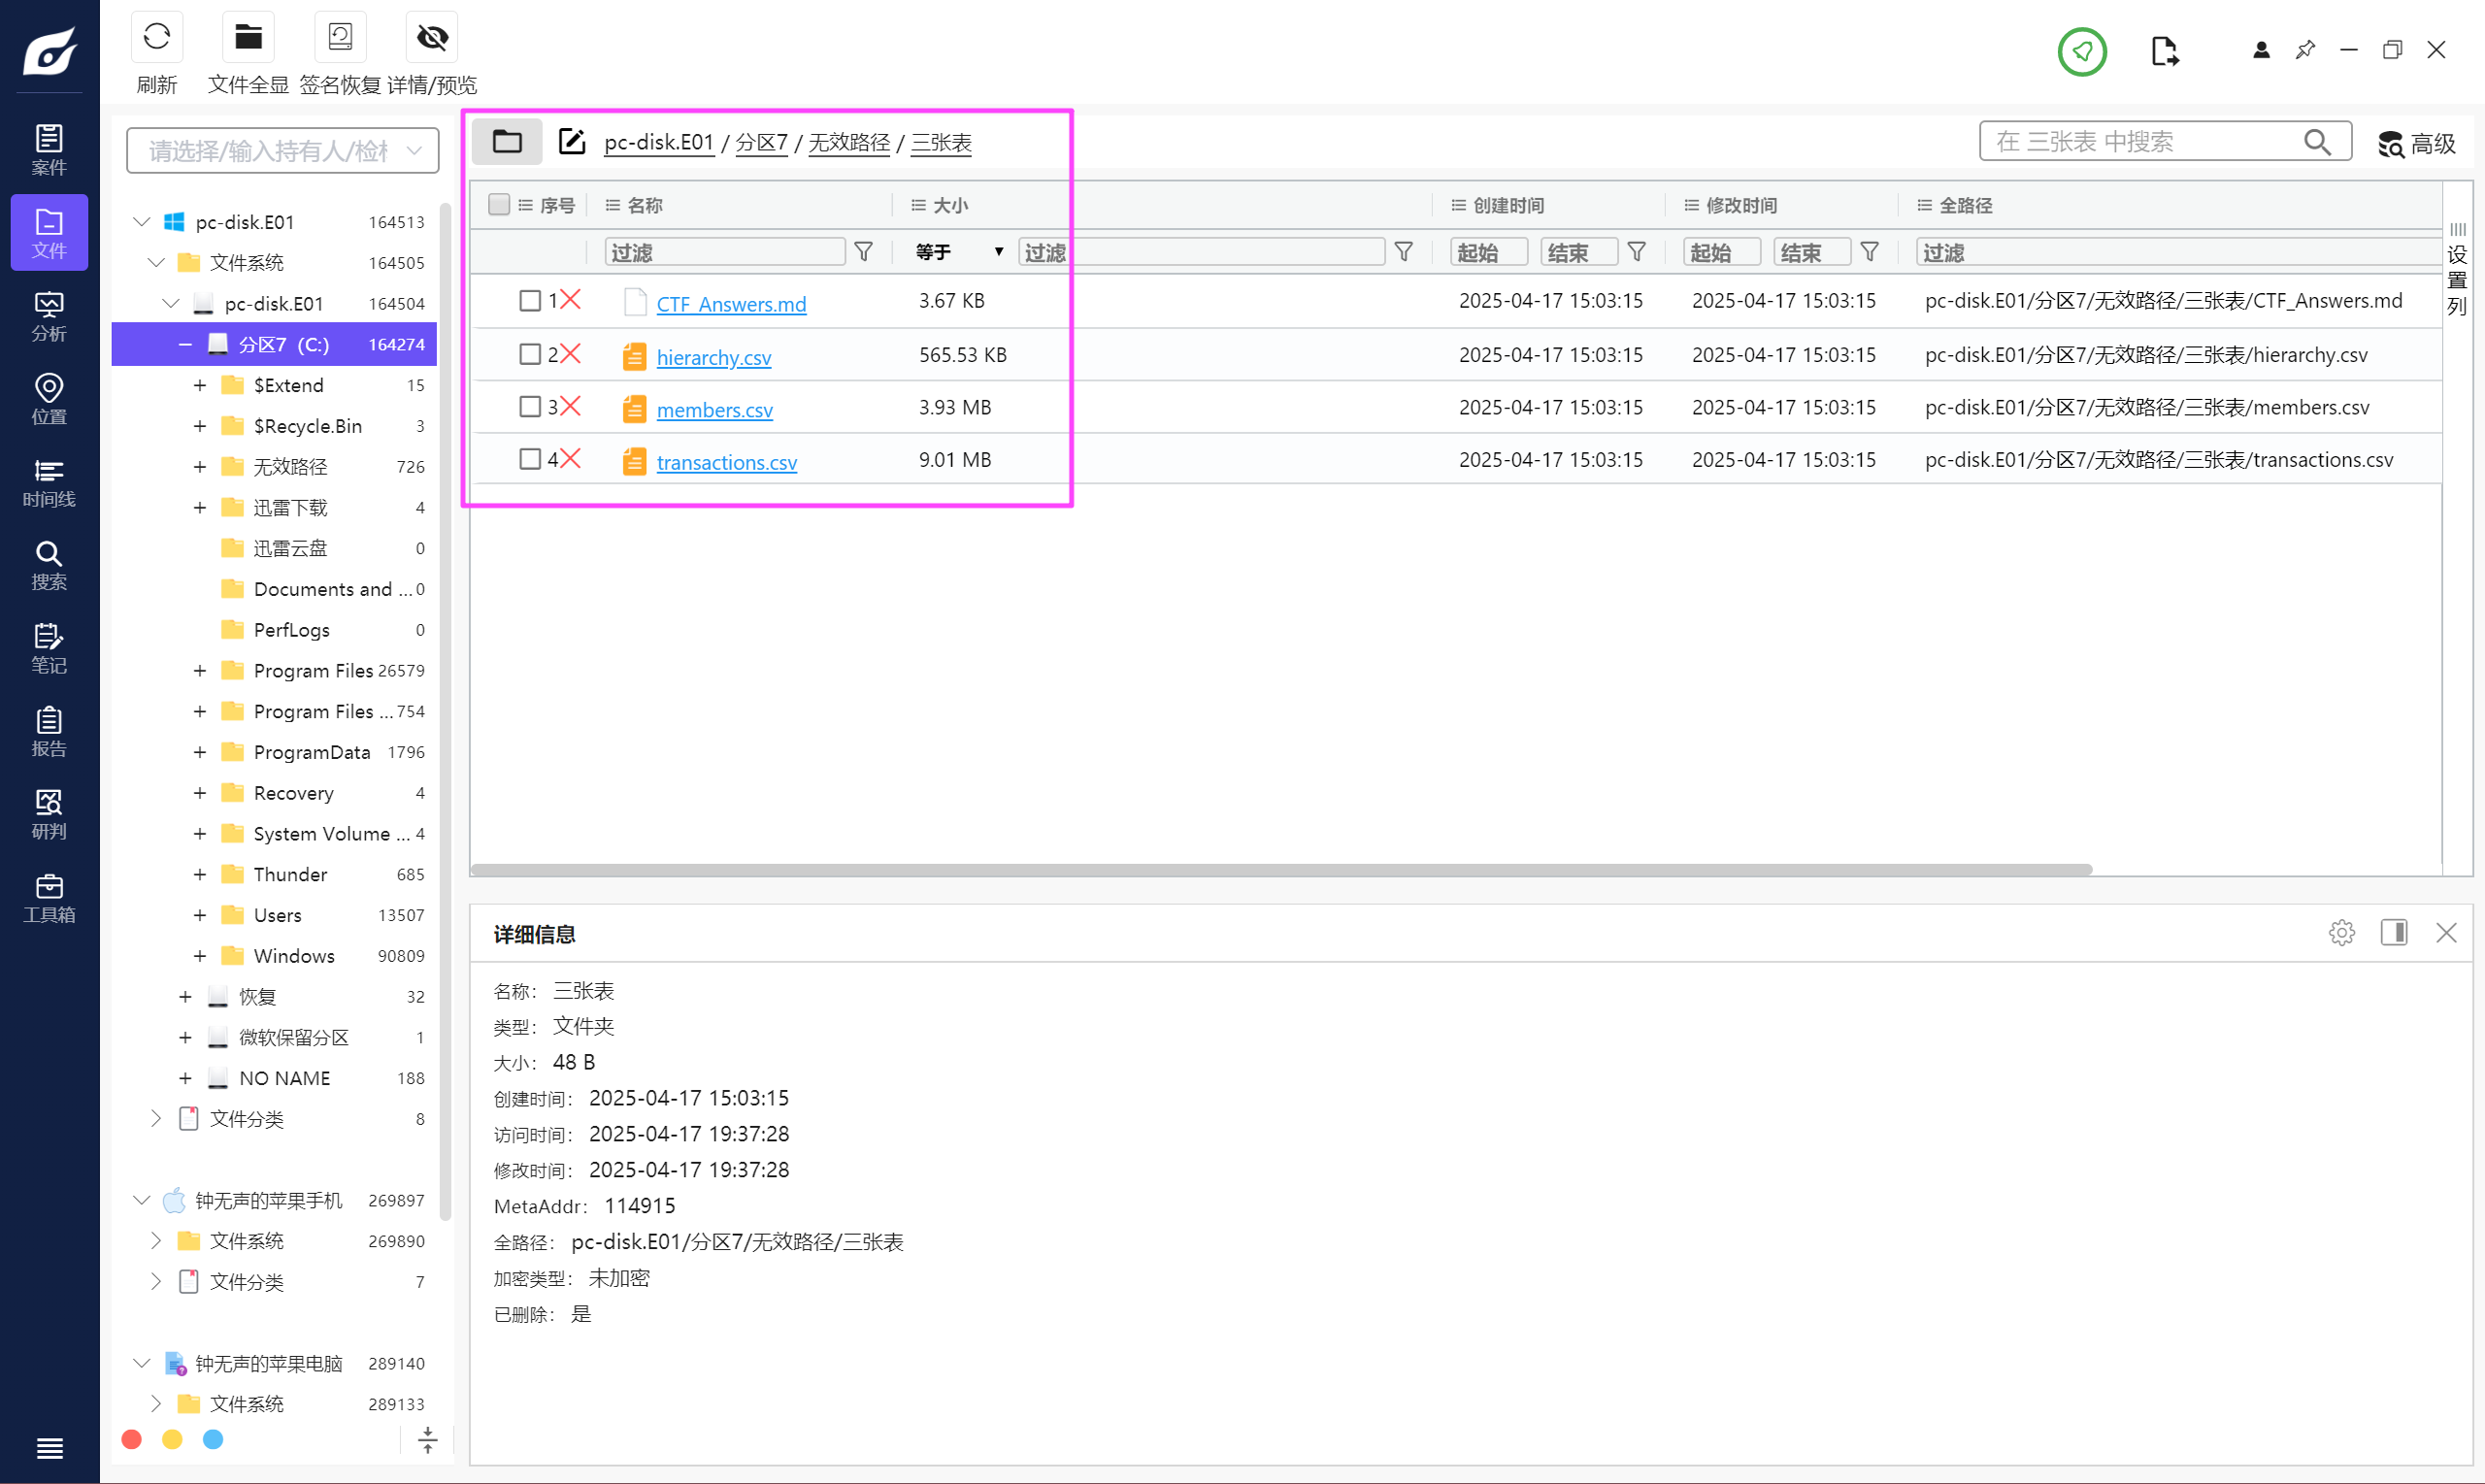
Task: Click the filter funnel icon for 修改时间
Action: coord(1869,252)
